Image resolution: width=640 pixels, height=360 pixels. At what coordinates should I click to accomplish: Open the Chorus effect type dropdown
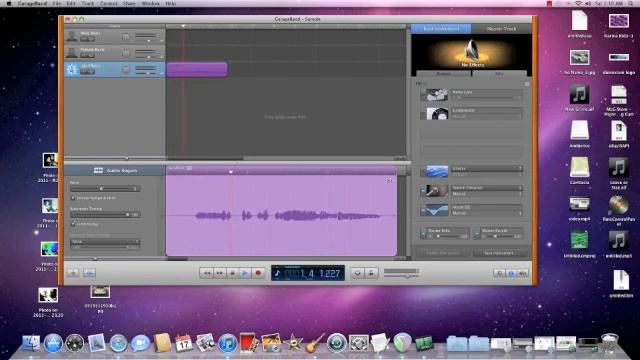pyautogui.click(x=487, y=168)
